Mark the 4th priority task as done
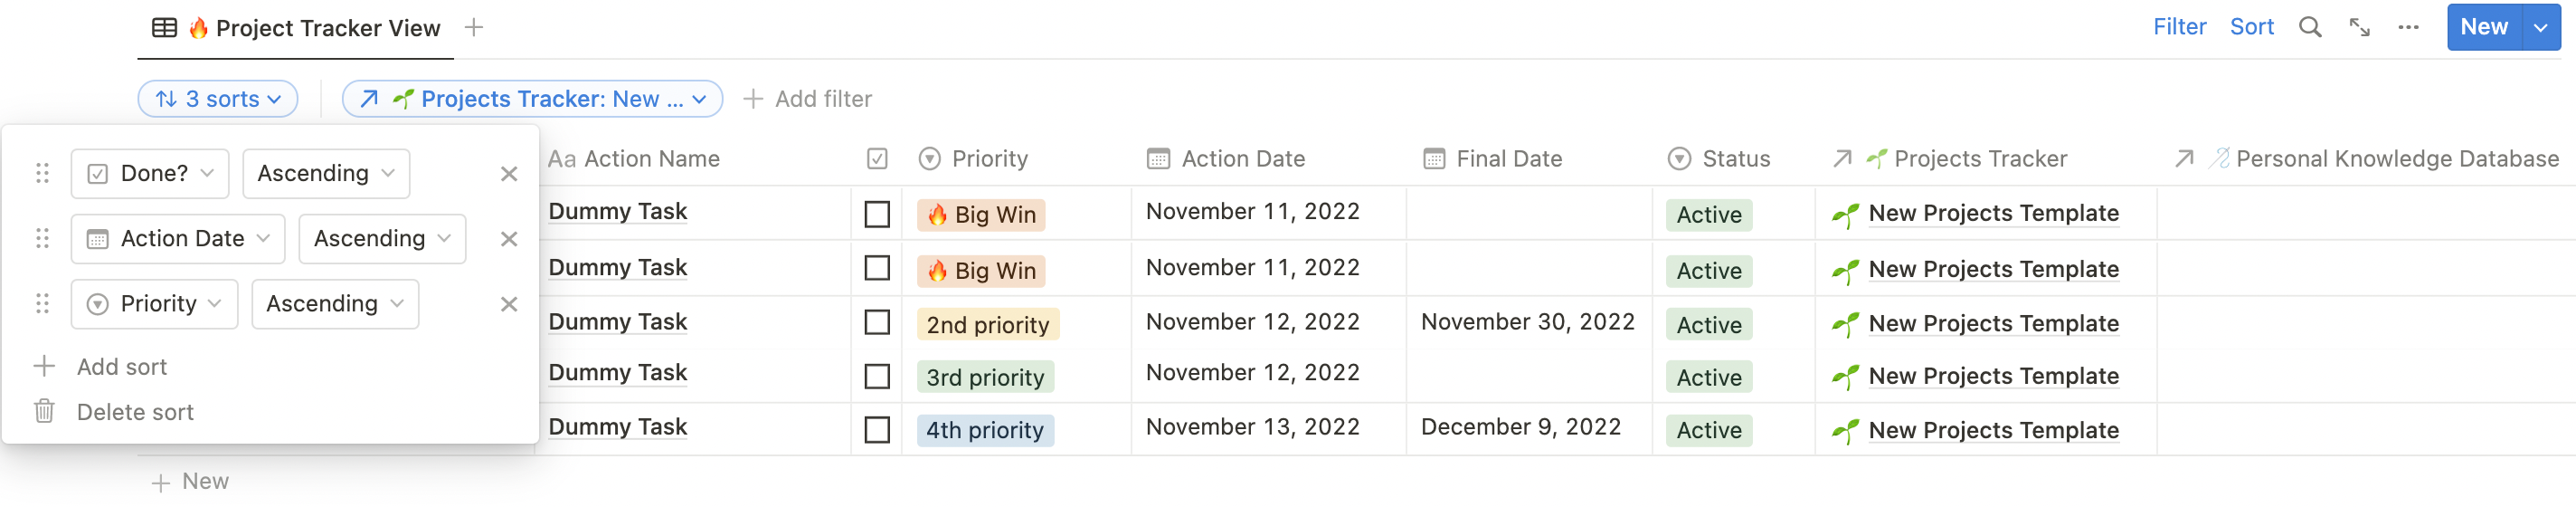This screenshot has width=2576, height=507. click(x=877, y=430)
